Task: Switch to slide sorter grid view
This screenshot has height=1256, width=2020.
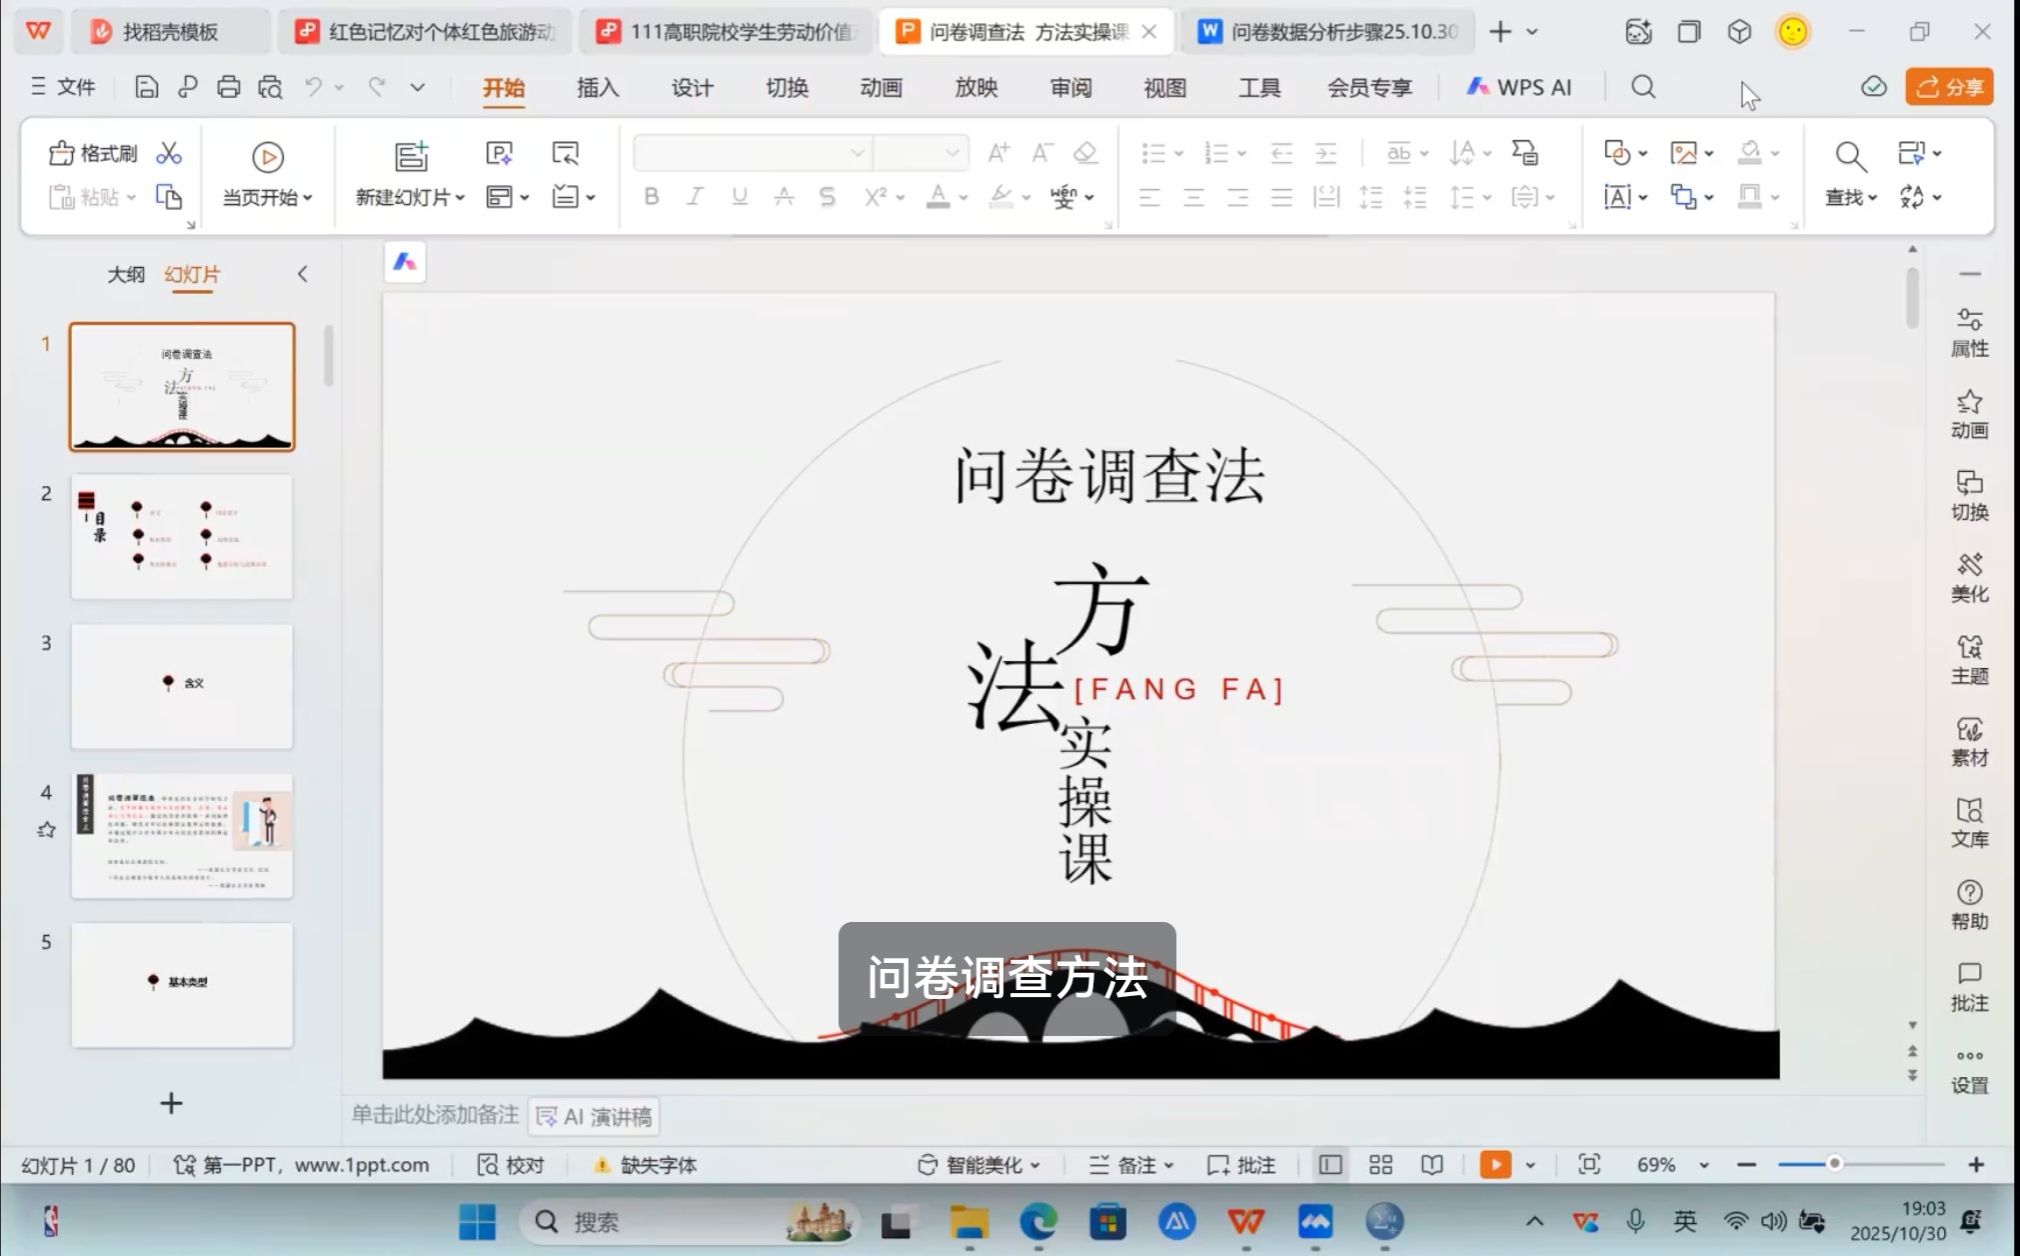Action: tap(1381, 1165)
